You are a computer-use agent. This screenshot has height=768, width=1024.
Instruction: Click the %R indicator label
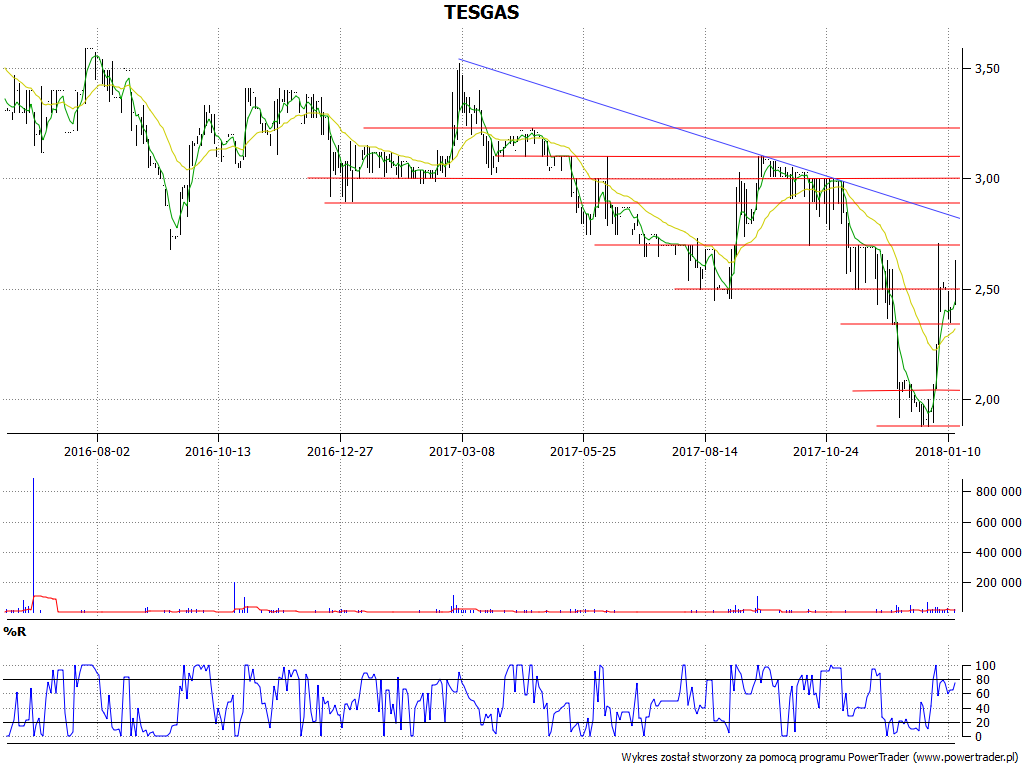[14, 632]
